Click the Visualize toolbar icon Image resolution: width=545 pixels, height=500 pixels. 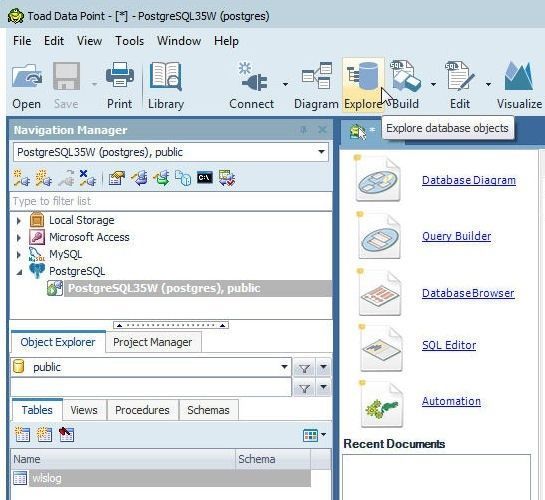519,76
